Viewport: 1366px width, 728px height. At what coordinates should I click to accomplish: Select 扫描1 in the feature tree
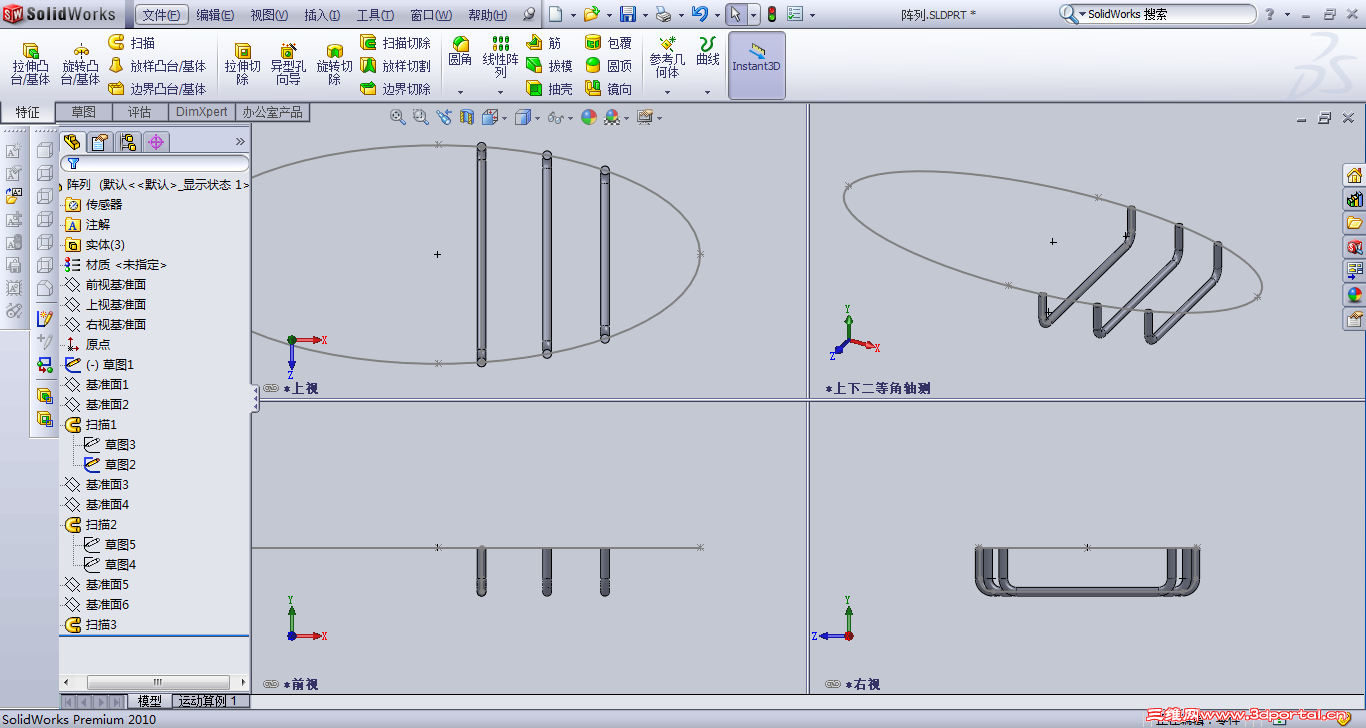tap(92, 425)
